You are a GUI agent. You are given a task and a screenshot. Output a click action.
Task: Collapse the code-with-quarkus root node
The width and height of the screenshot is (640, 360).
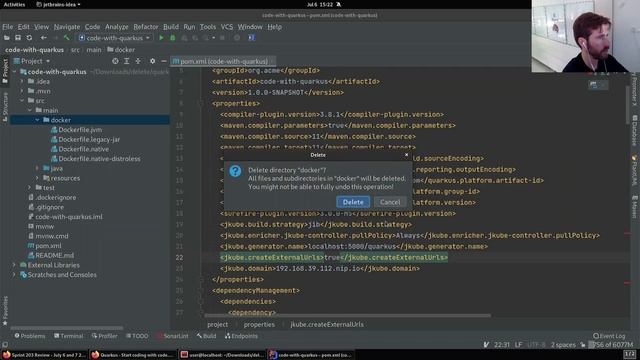15,72
